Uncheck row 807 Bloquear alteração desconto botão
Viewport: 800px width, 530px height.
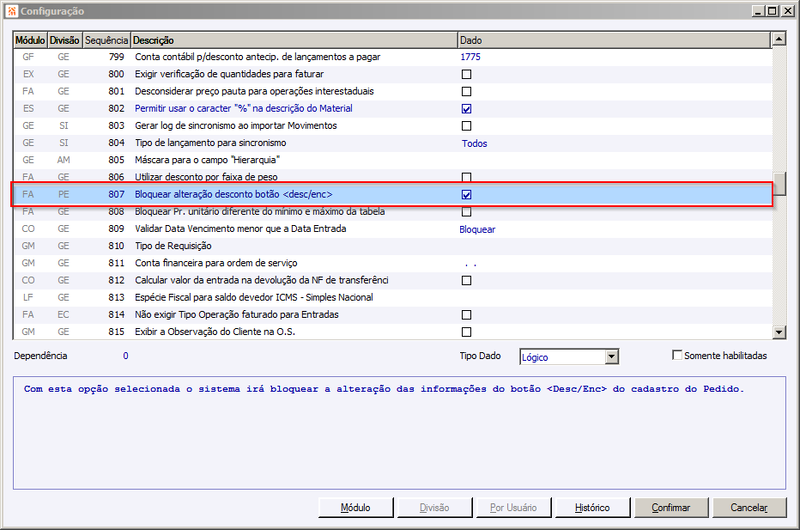tap(466, 194)
